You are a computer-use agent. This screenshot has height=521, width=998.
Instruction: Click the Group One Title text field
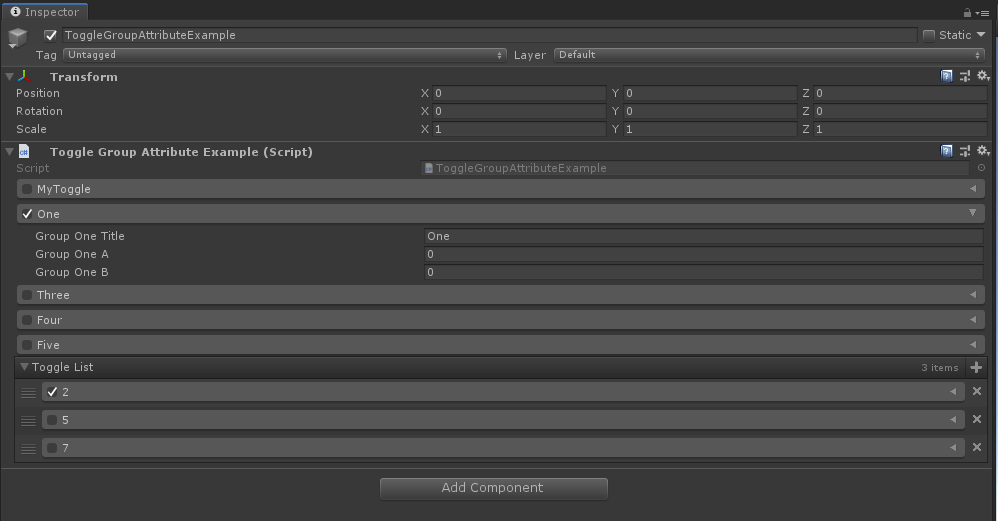[703, 237]
